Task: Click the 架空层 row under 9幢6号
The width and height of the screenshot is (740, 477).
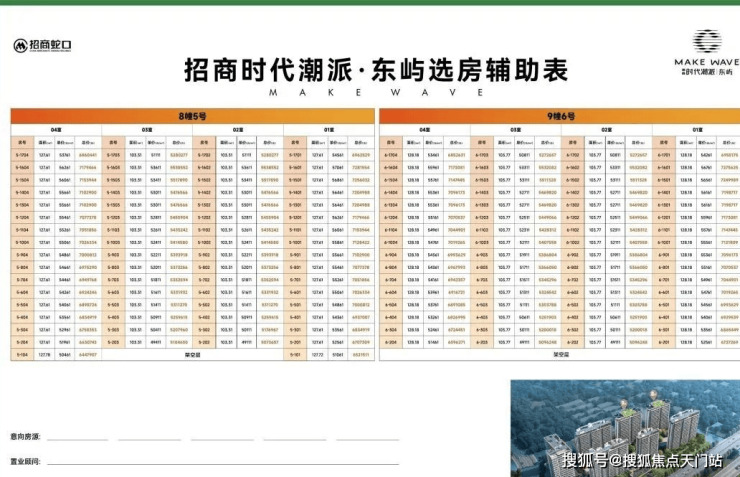Action: click(x=560, y=355)
